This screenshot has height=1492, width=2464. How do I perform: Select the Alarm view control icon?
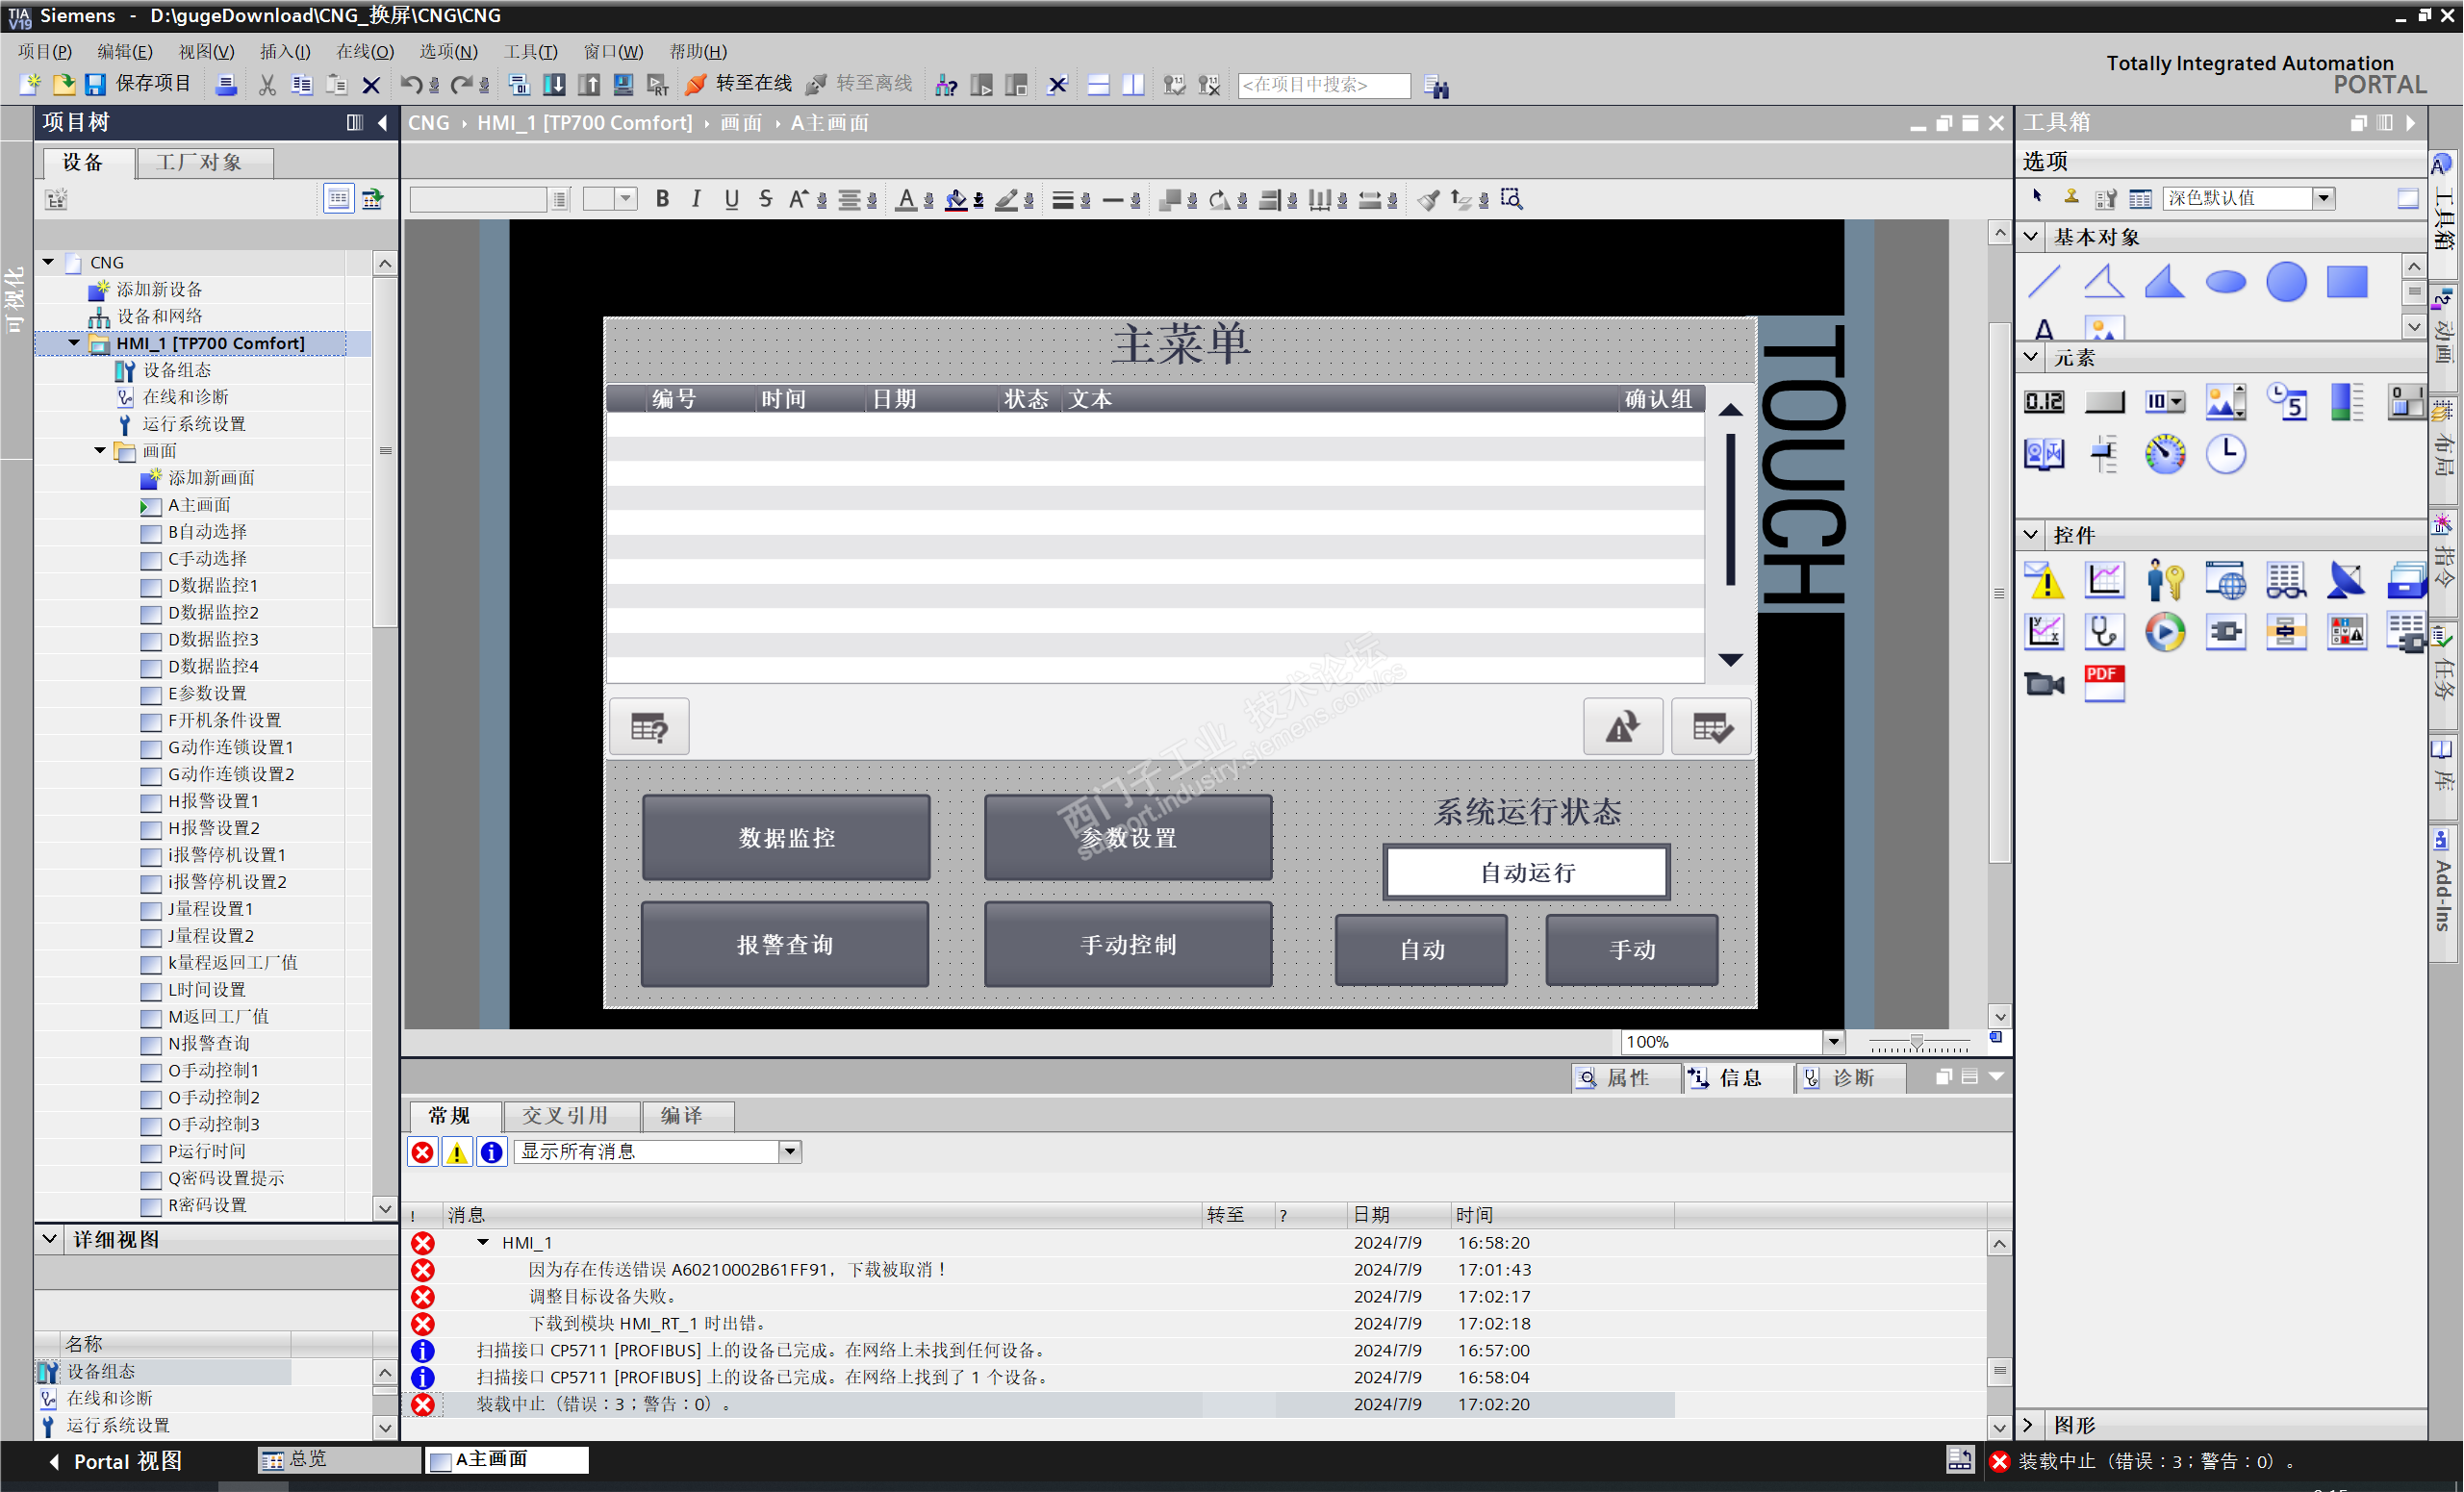pos(2044,580)
